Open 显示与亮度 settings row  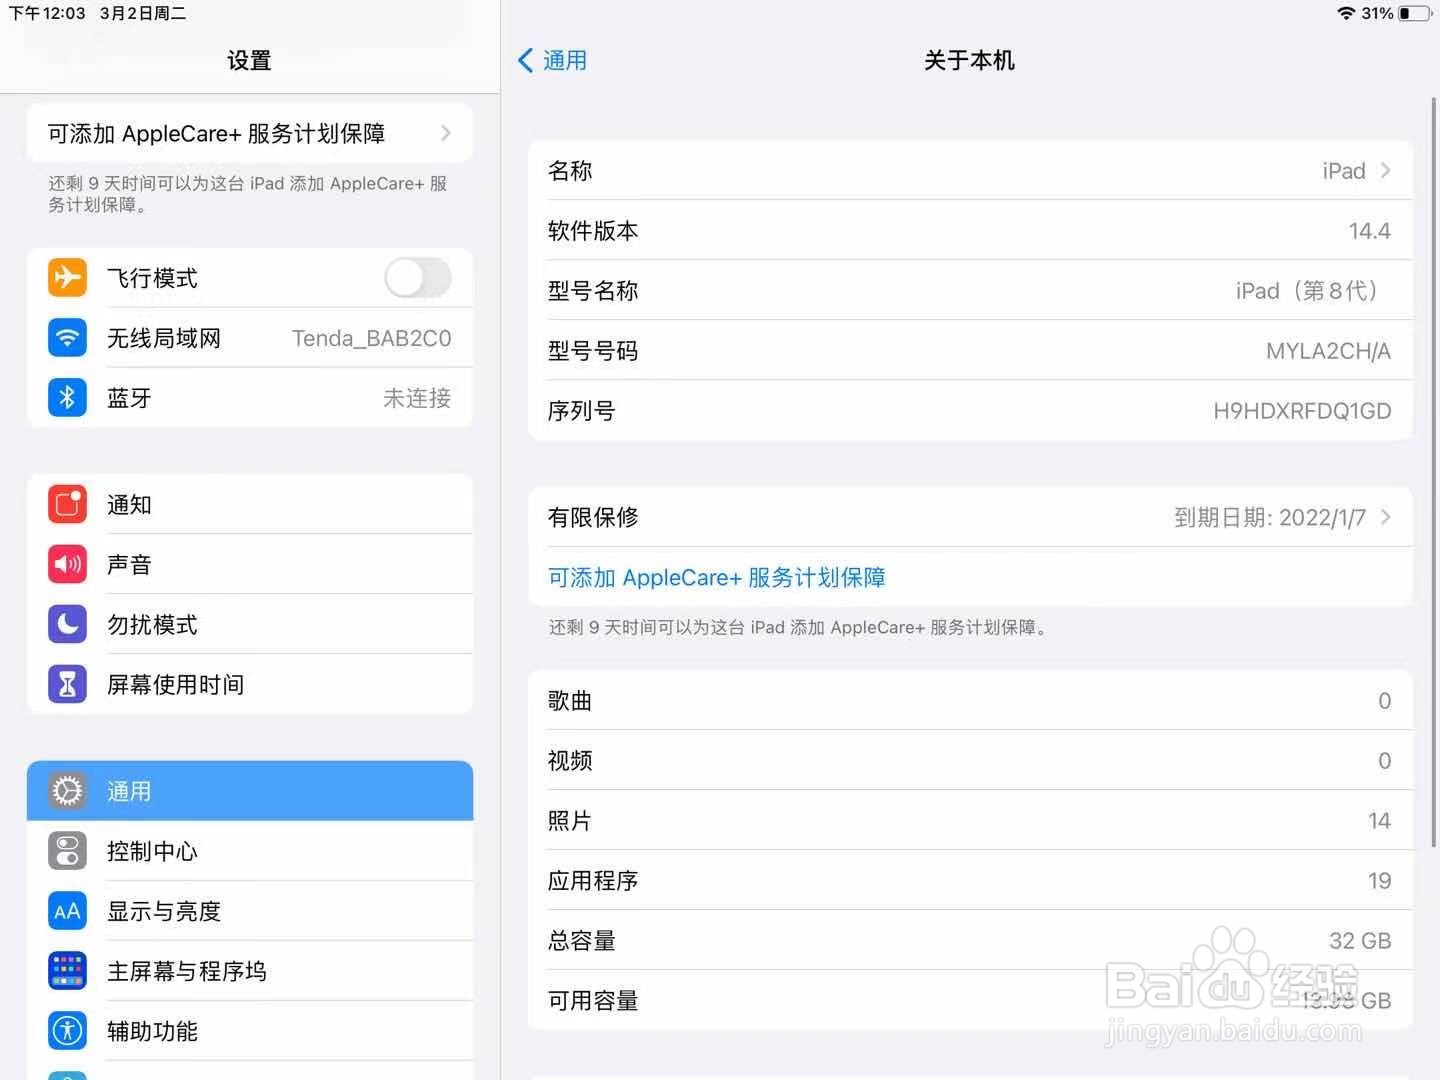tap(250, 911)
